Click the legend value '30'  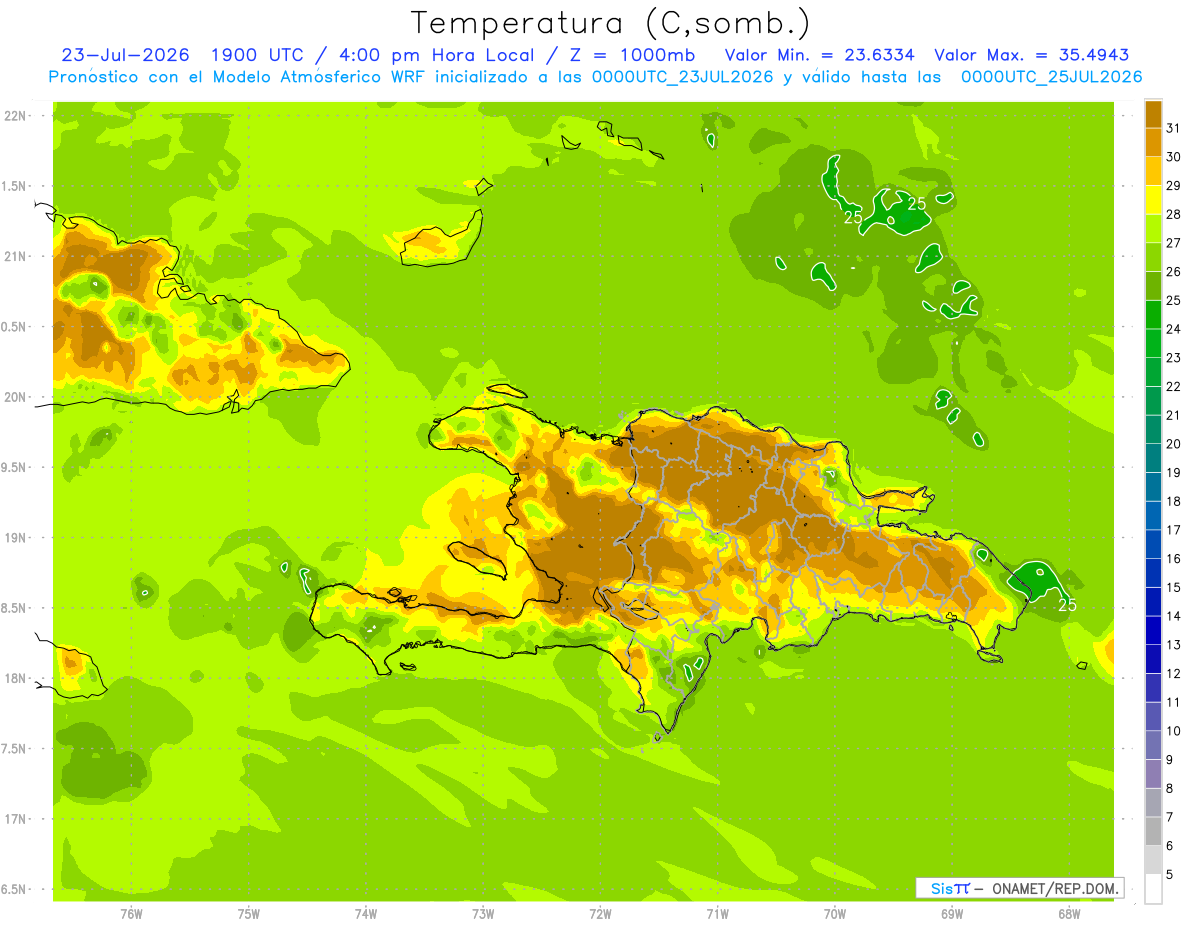click(1173, 157)
